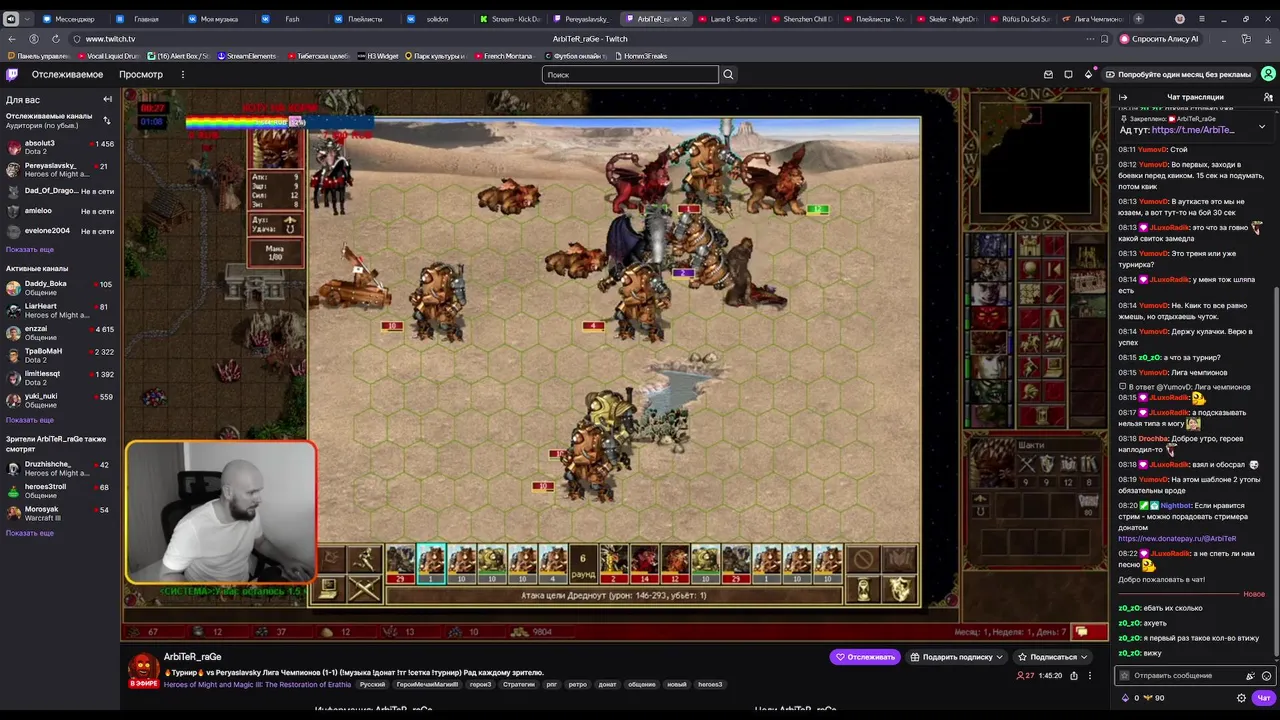Viewport: 1280px width, 720px height.
Task: Open the Bits icon below chat
Action: (1126, 698)
